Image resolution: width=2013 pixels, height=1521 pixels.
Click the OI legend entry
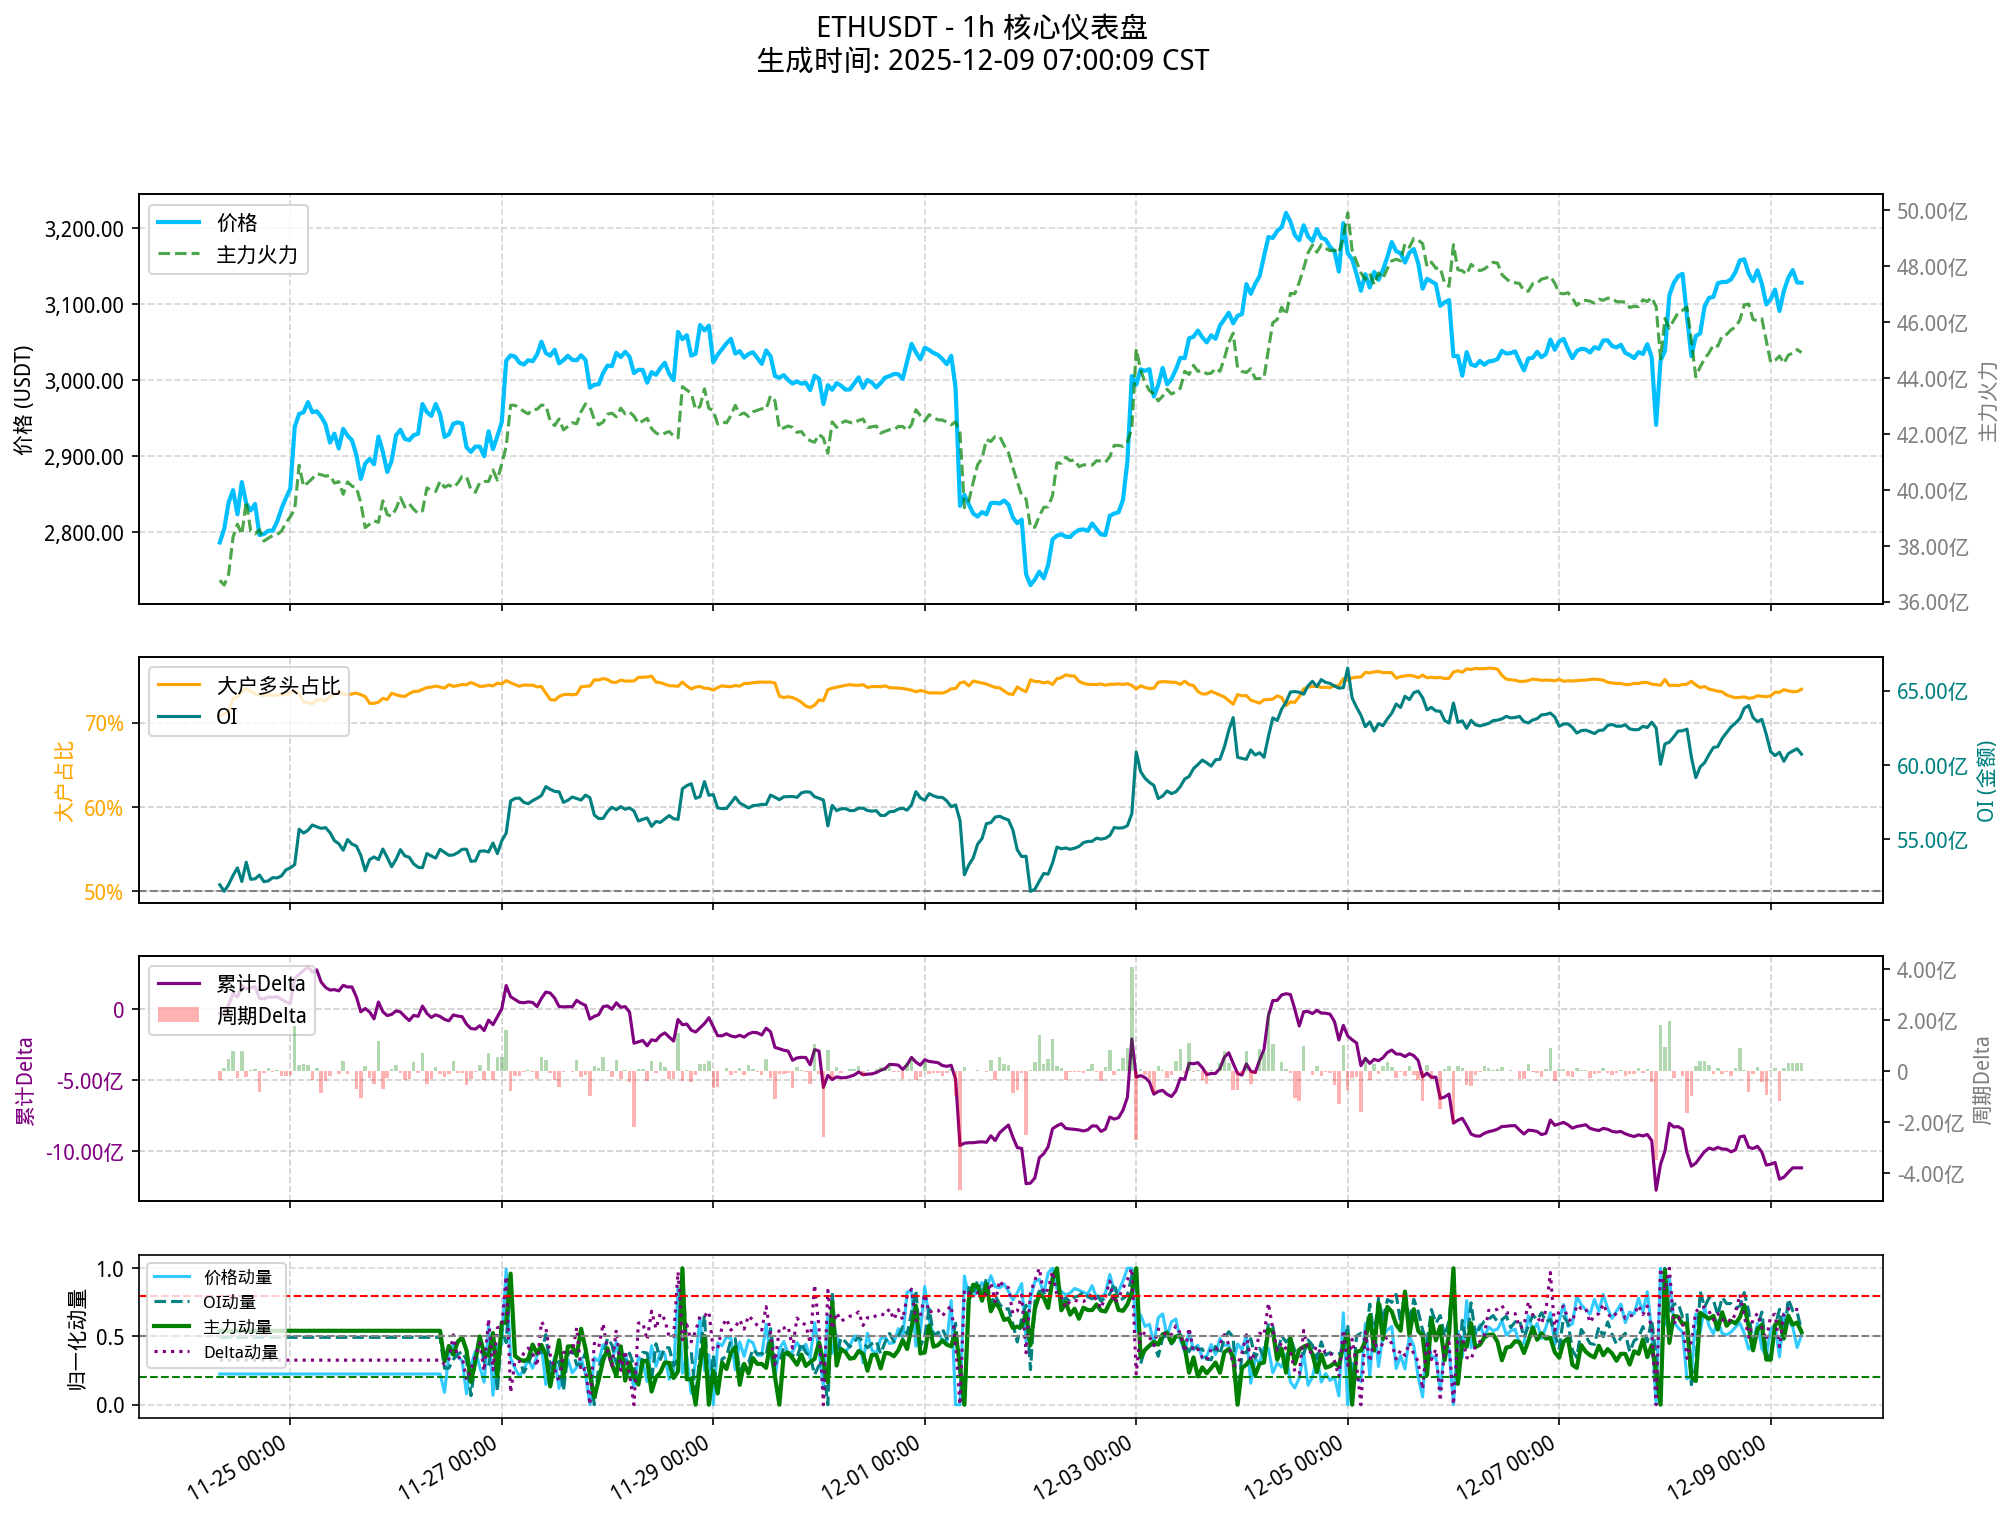click(227, 717)
